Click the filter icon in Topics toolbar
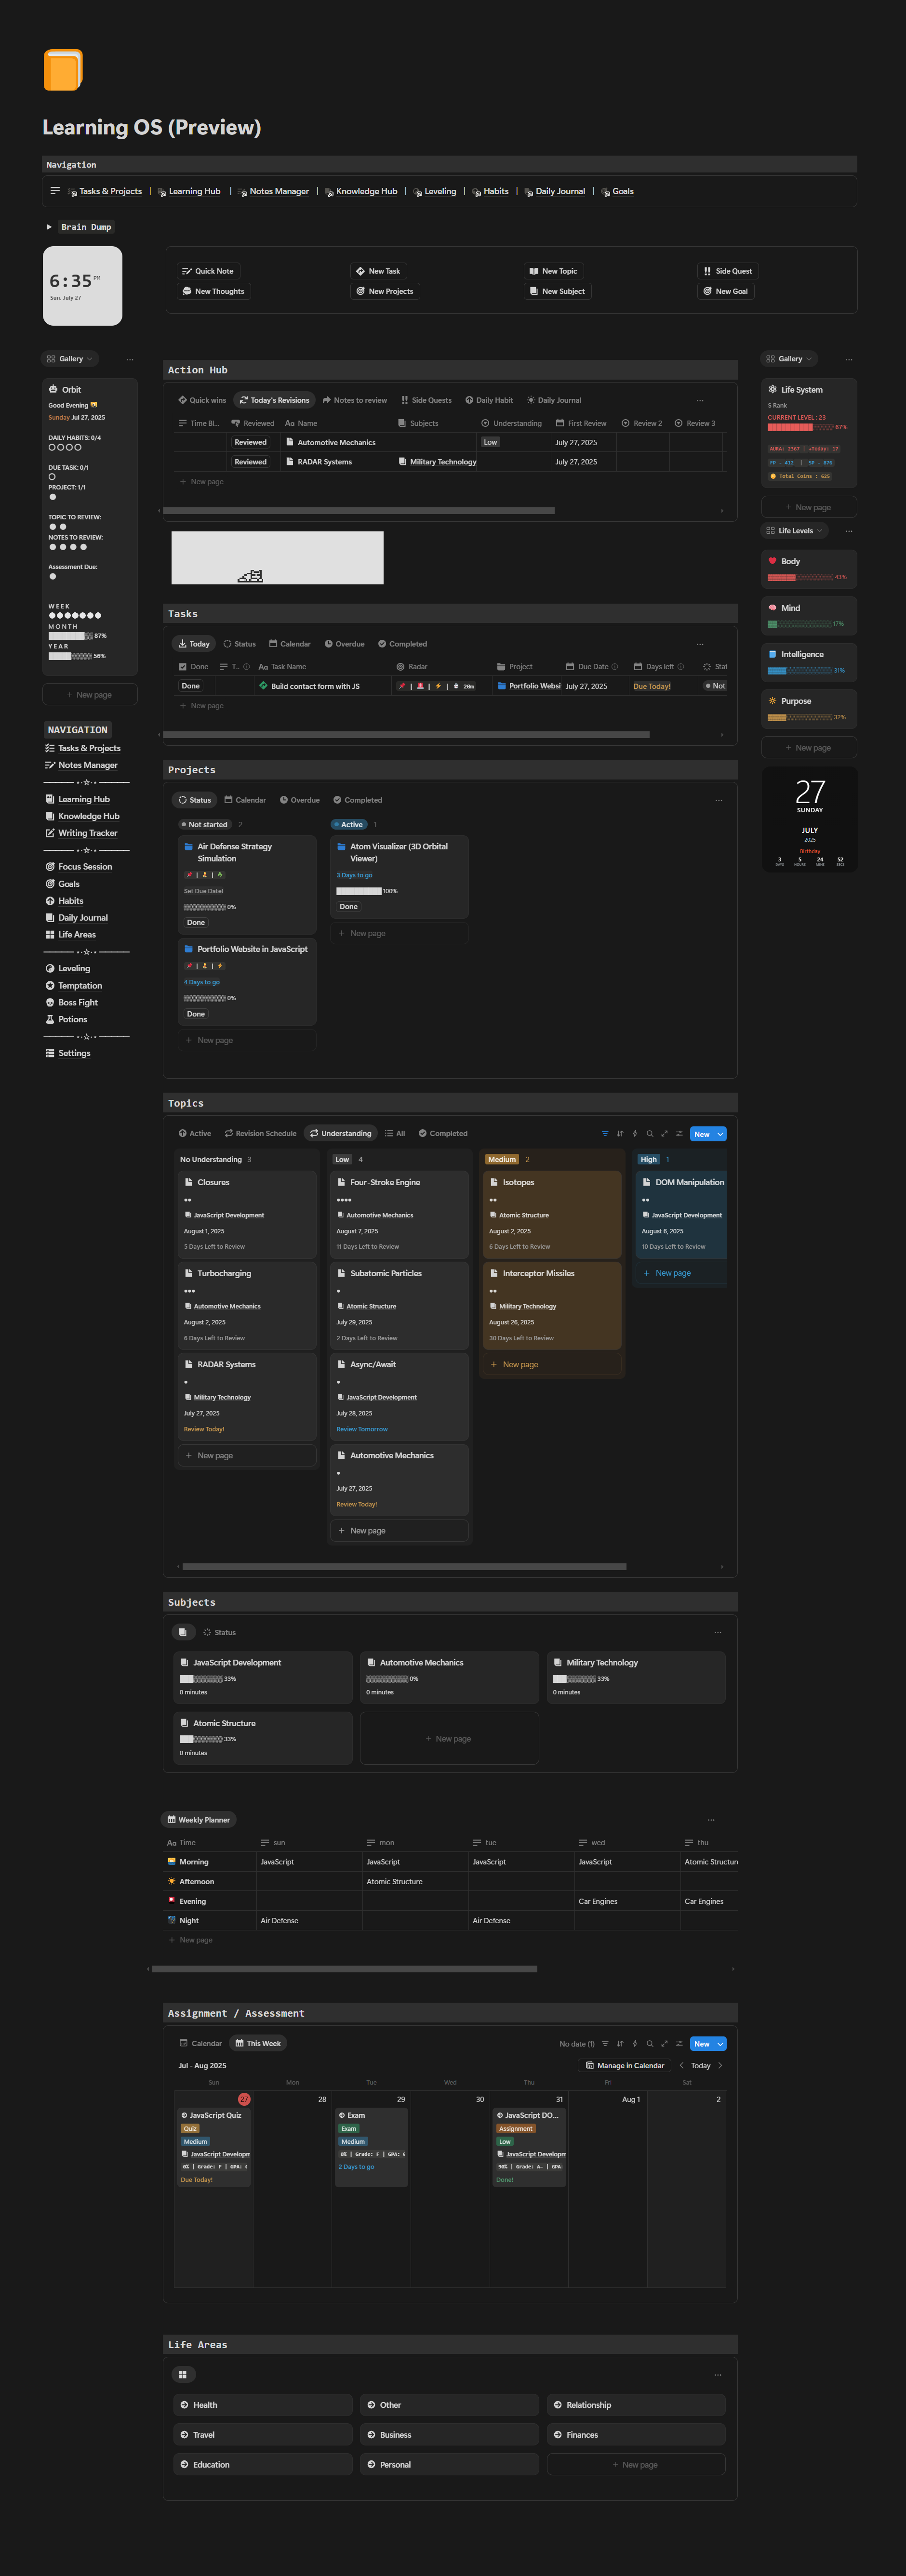 pos(605,1134)
